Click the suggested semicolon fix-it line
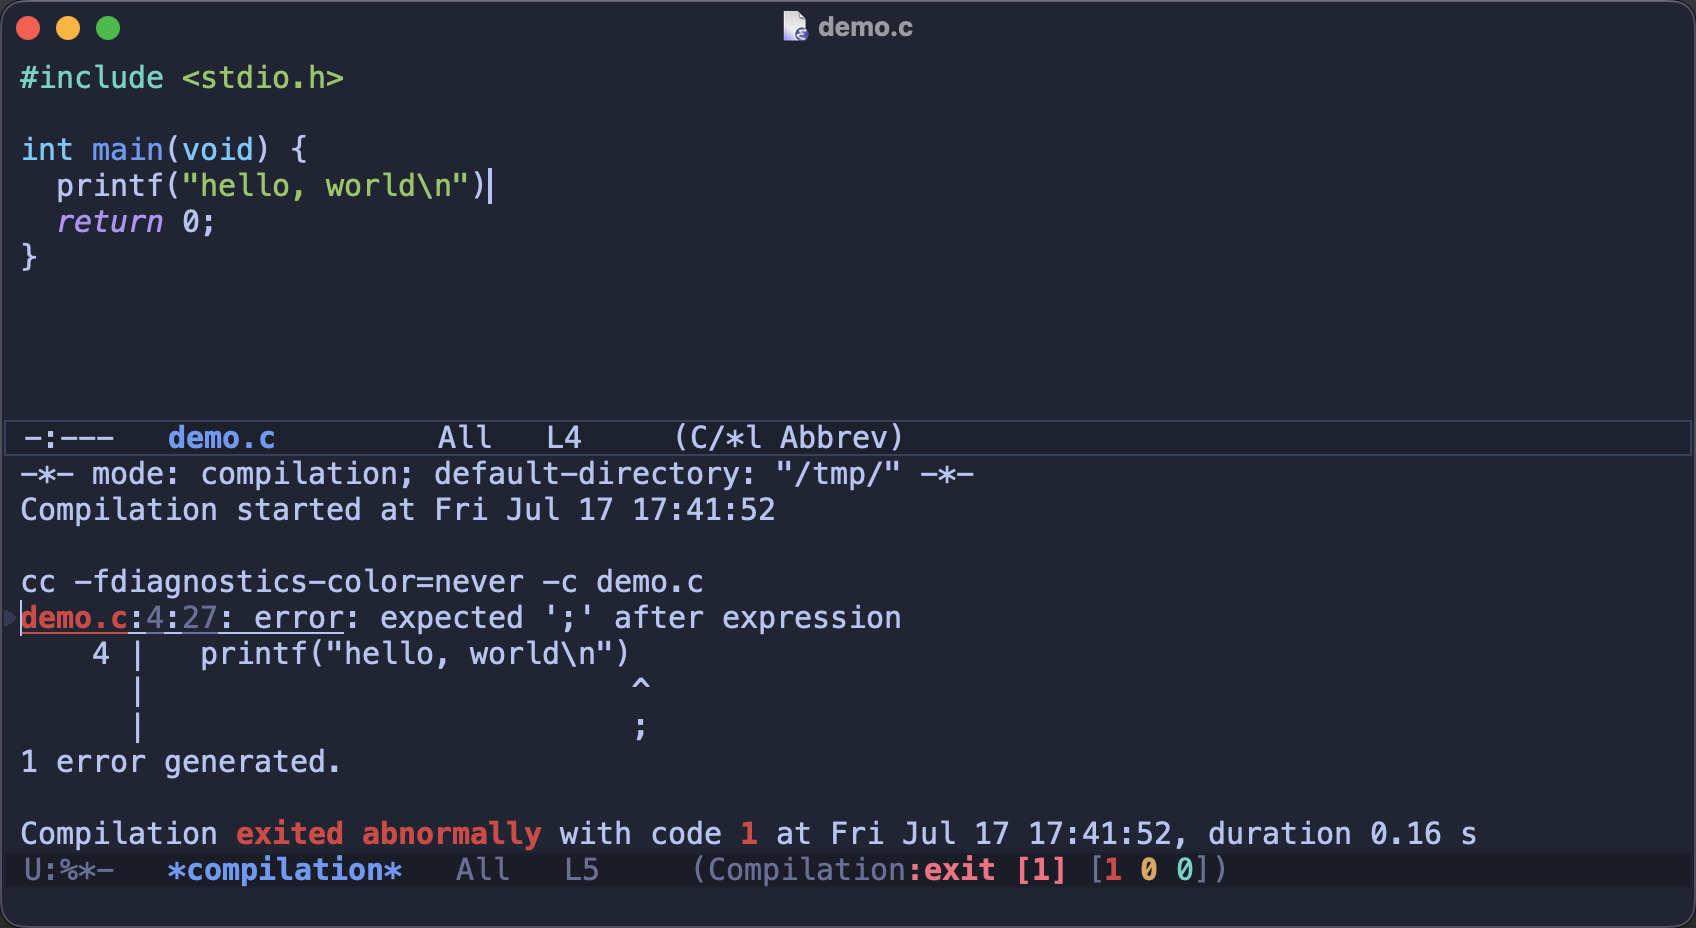 (x=641, y=728)
